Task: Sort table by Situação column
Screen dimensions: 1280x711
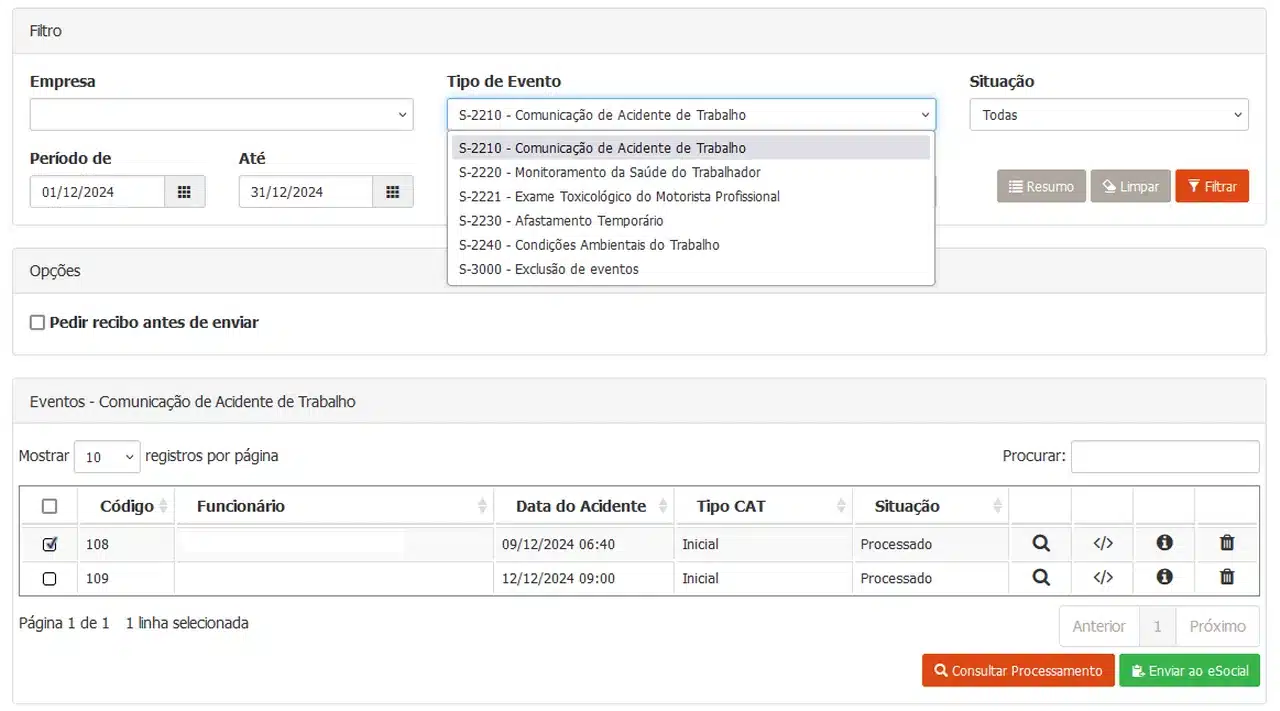Action: 931,506
